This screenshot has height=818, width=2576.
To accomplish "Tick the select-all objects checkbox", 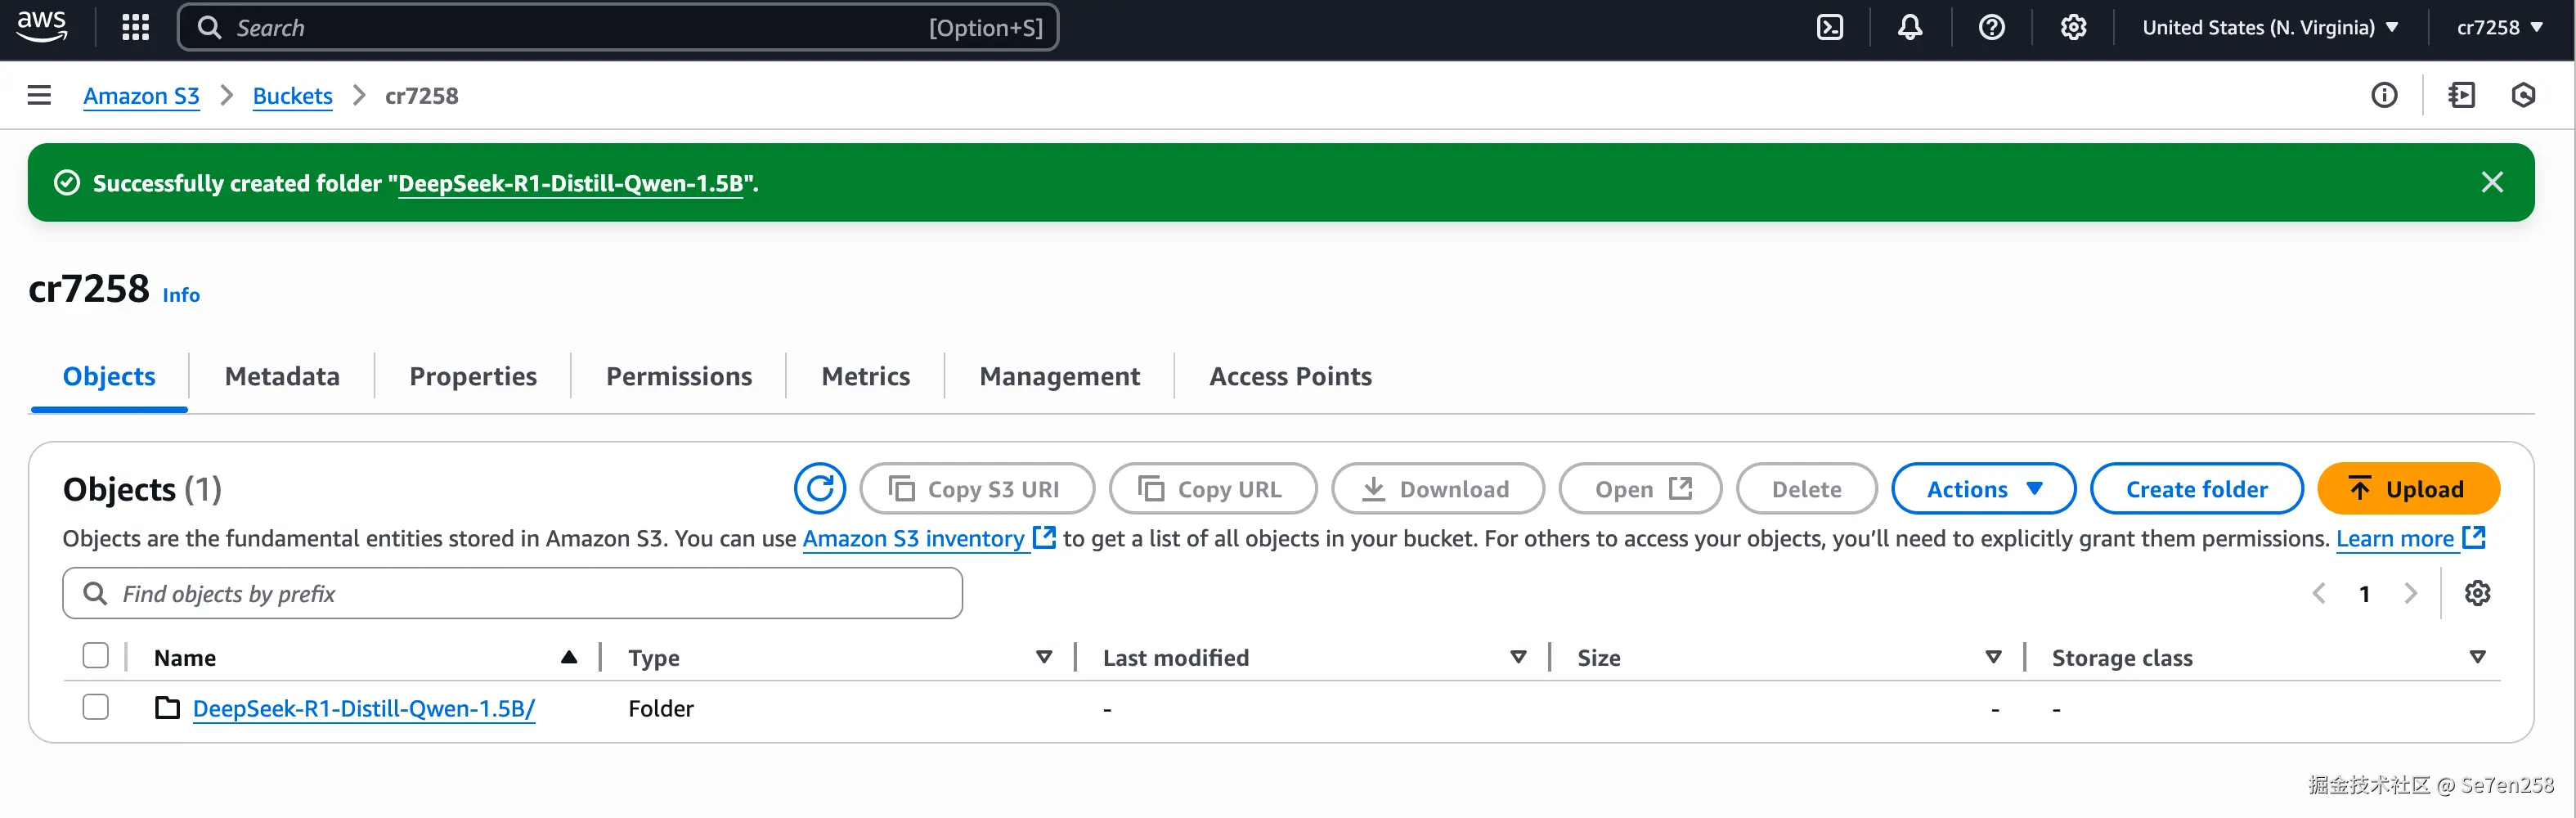I will [x=96, y=656].
